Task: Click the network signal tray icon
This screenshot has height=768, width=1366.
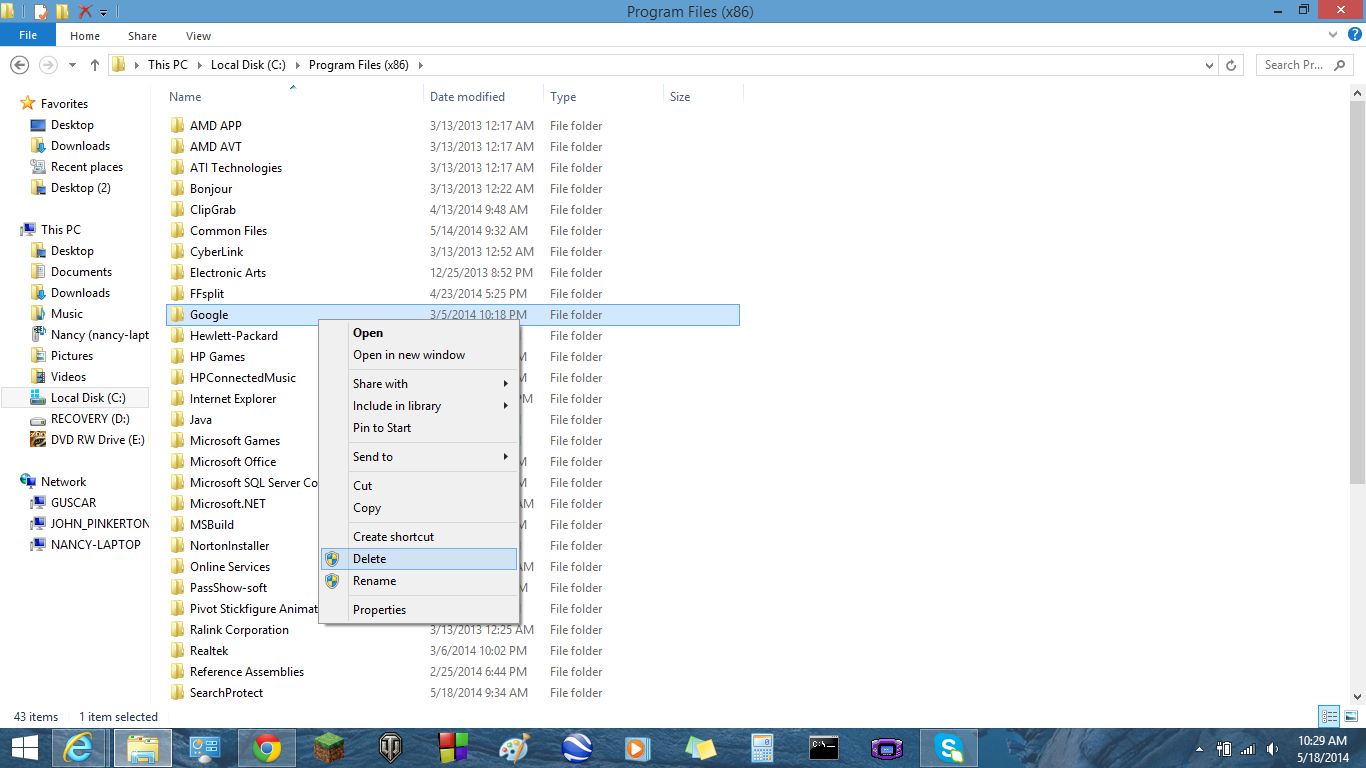Action: click(1248, 749)
